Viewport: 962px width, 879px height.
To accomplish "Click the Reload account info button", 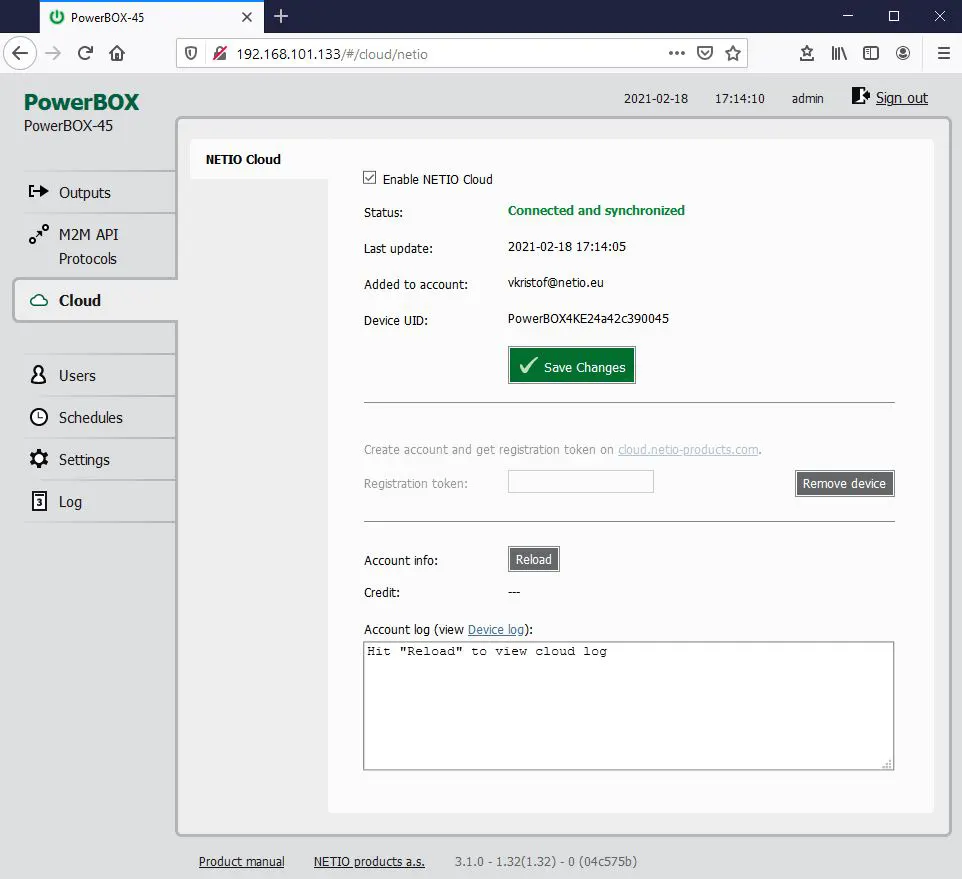I will (533, 559).
